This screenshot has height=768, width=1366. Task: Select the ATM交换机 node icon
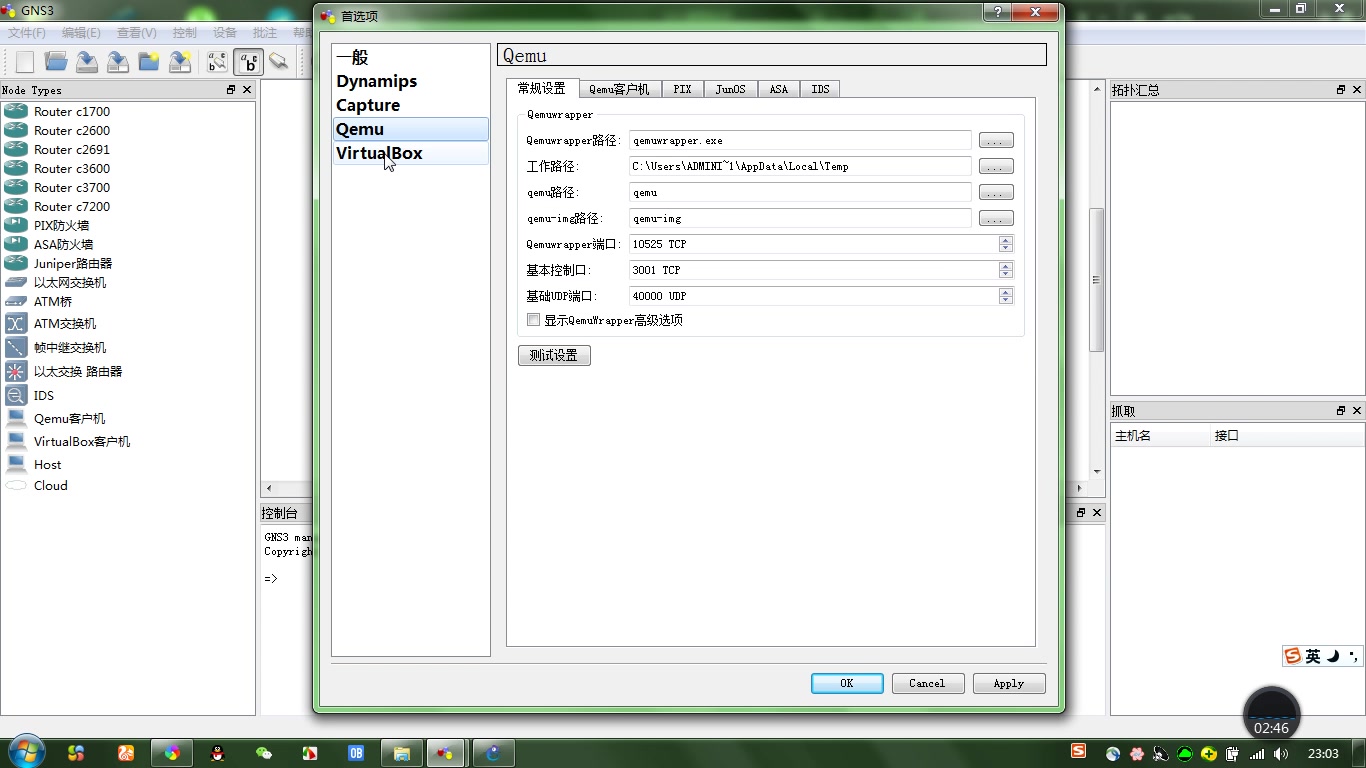(16, 323)
